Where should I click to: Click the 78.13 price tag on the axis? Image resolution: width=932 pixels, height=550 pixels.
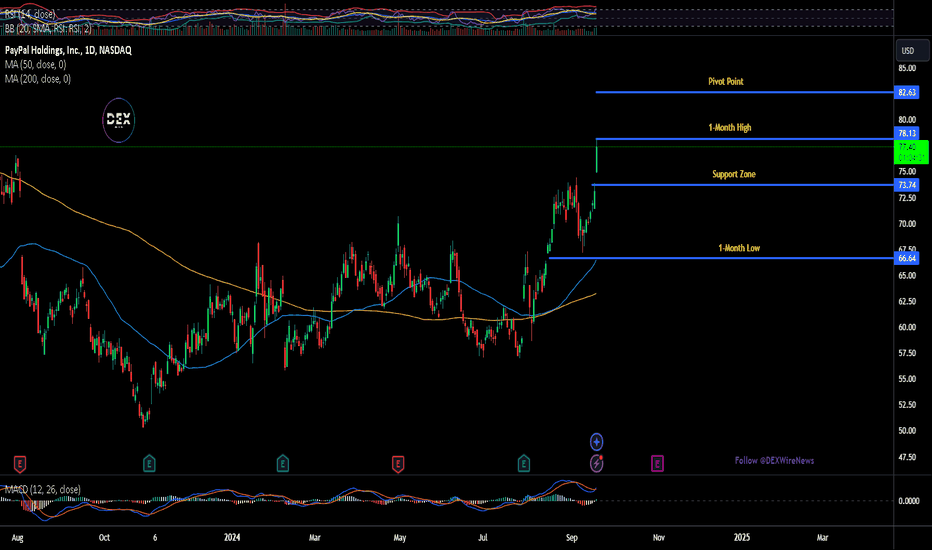click(907, 133)
